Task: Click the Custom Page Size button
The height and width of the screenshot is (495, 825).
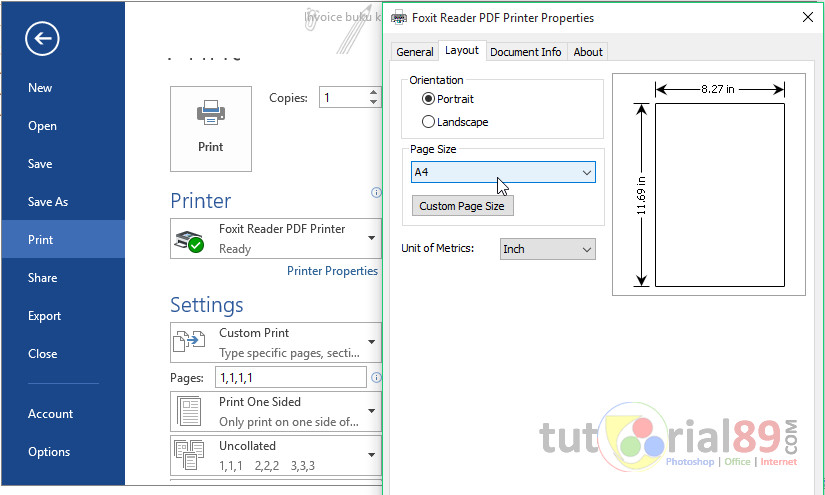Action: (x=462, y=206)
